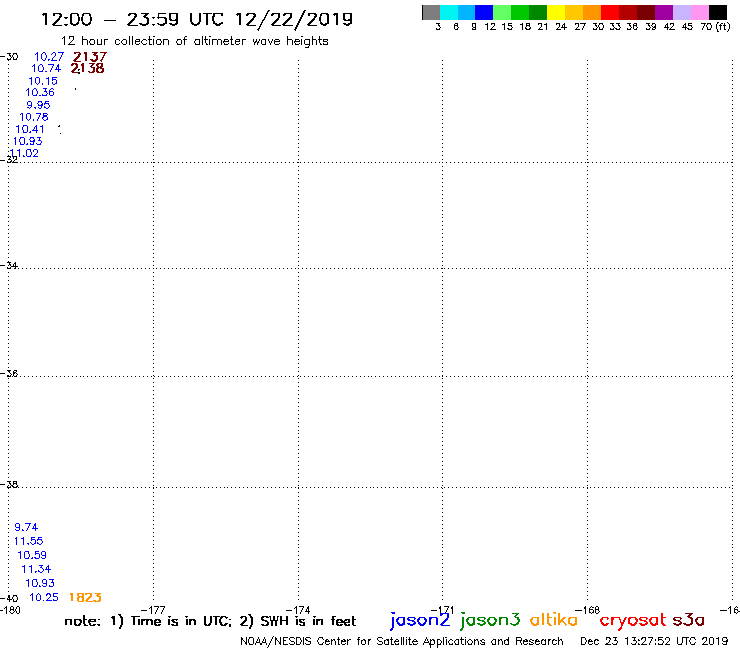Click the '70 (ft)' scale label
Screen dimensions: 740x650
pos(715,27)
